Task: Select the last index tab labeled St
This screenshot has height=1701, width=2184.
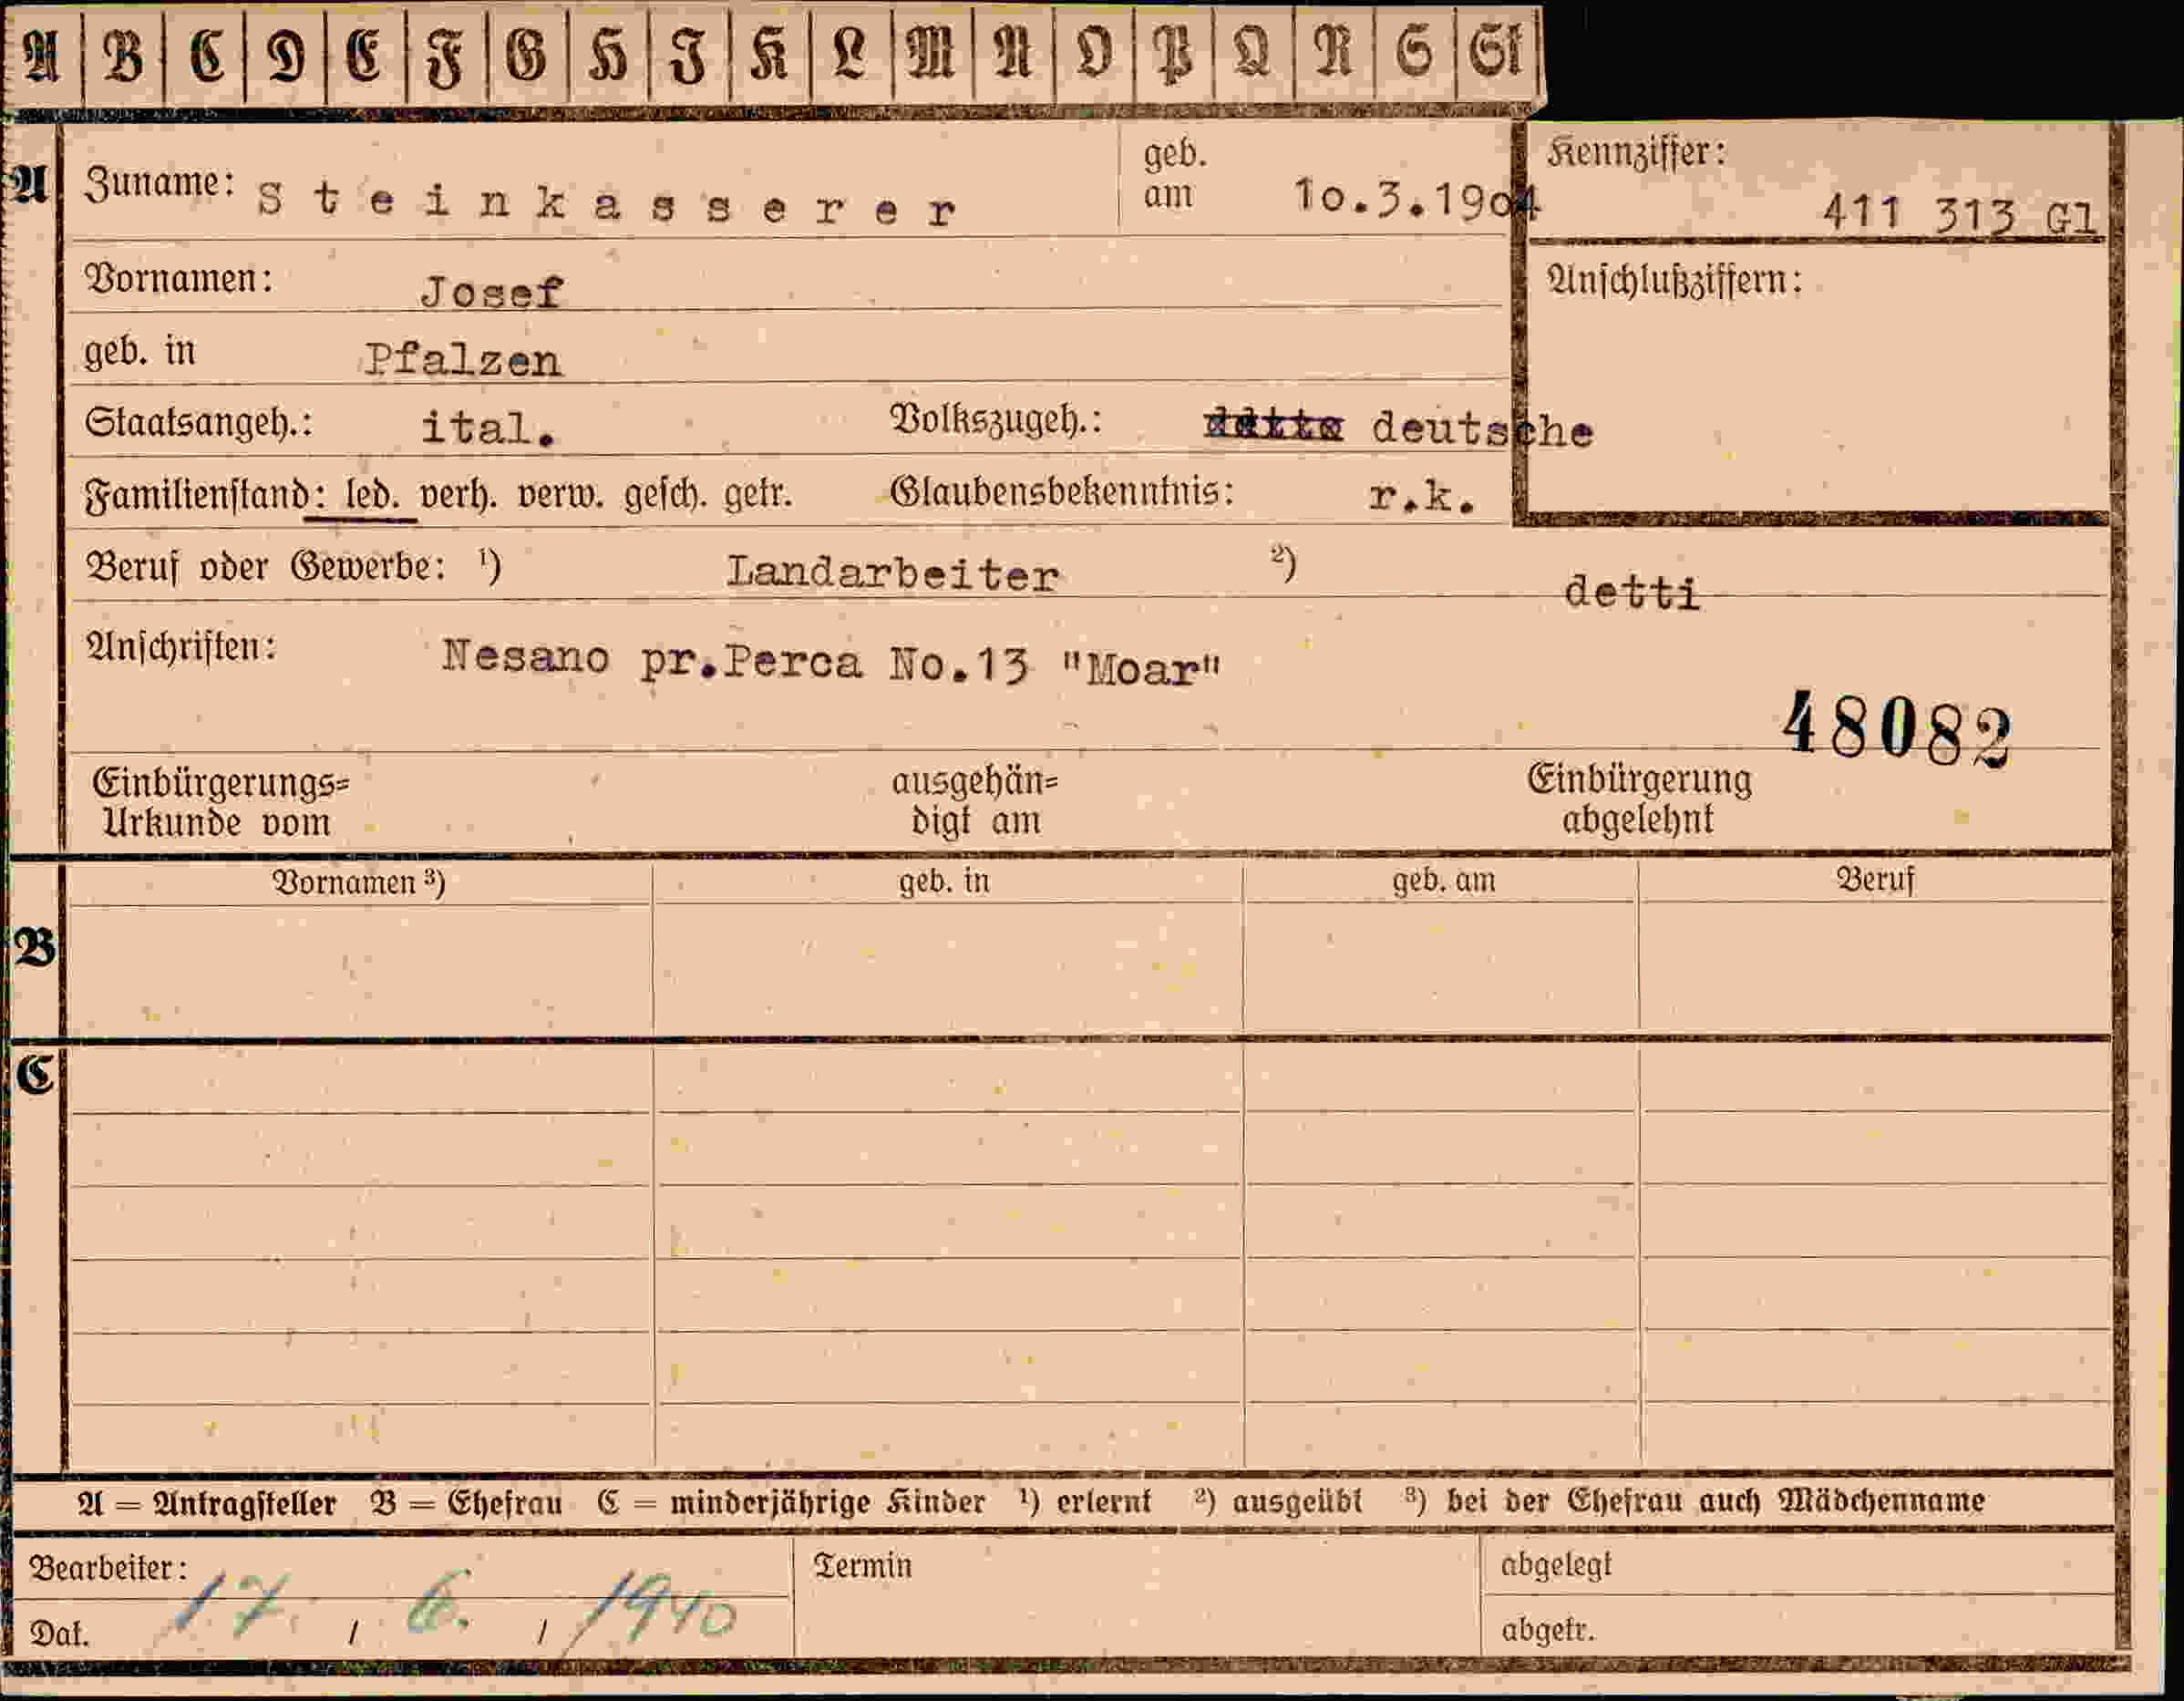Action: click(1498, 54)
